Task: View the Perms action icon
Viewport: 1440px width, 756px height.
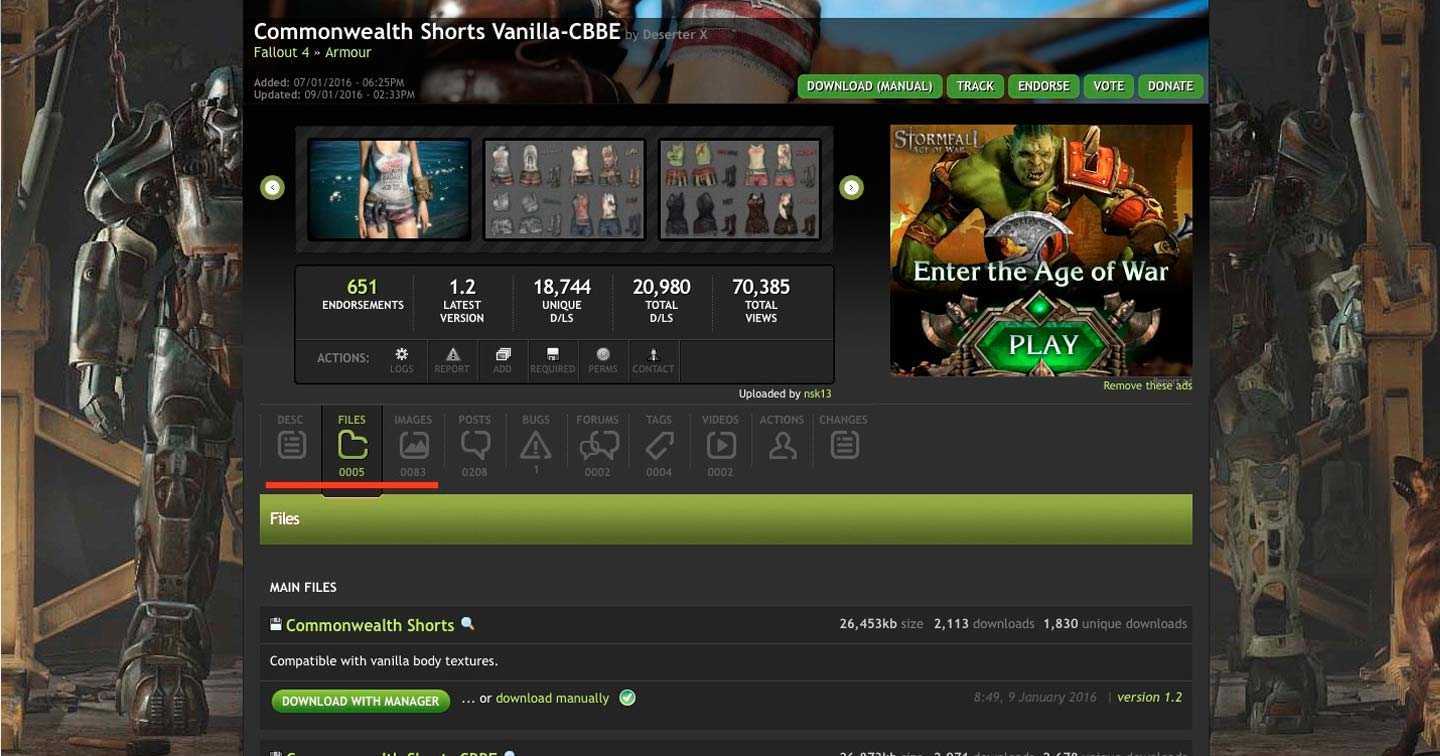Action: click(603, 360)
